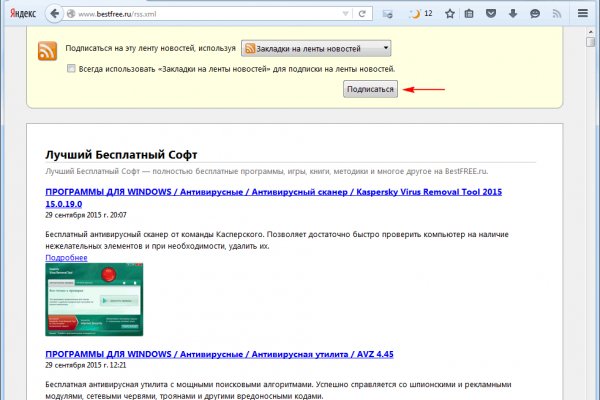This screenshot has width=600, height=400.
Task: Open the weather moon icon showing 12
Action: [x=421, y=14]
